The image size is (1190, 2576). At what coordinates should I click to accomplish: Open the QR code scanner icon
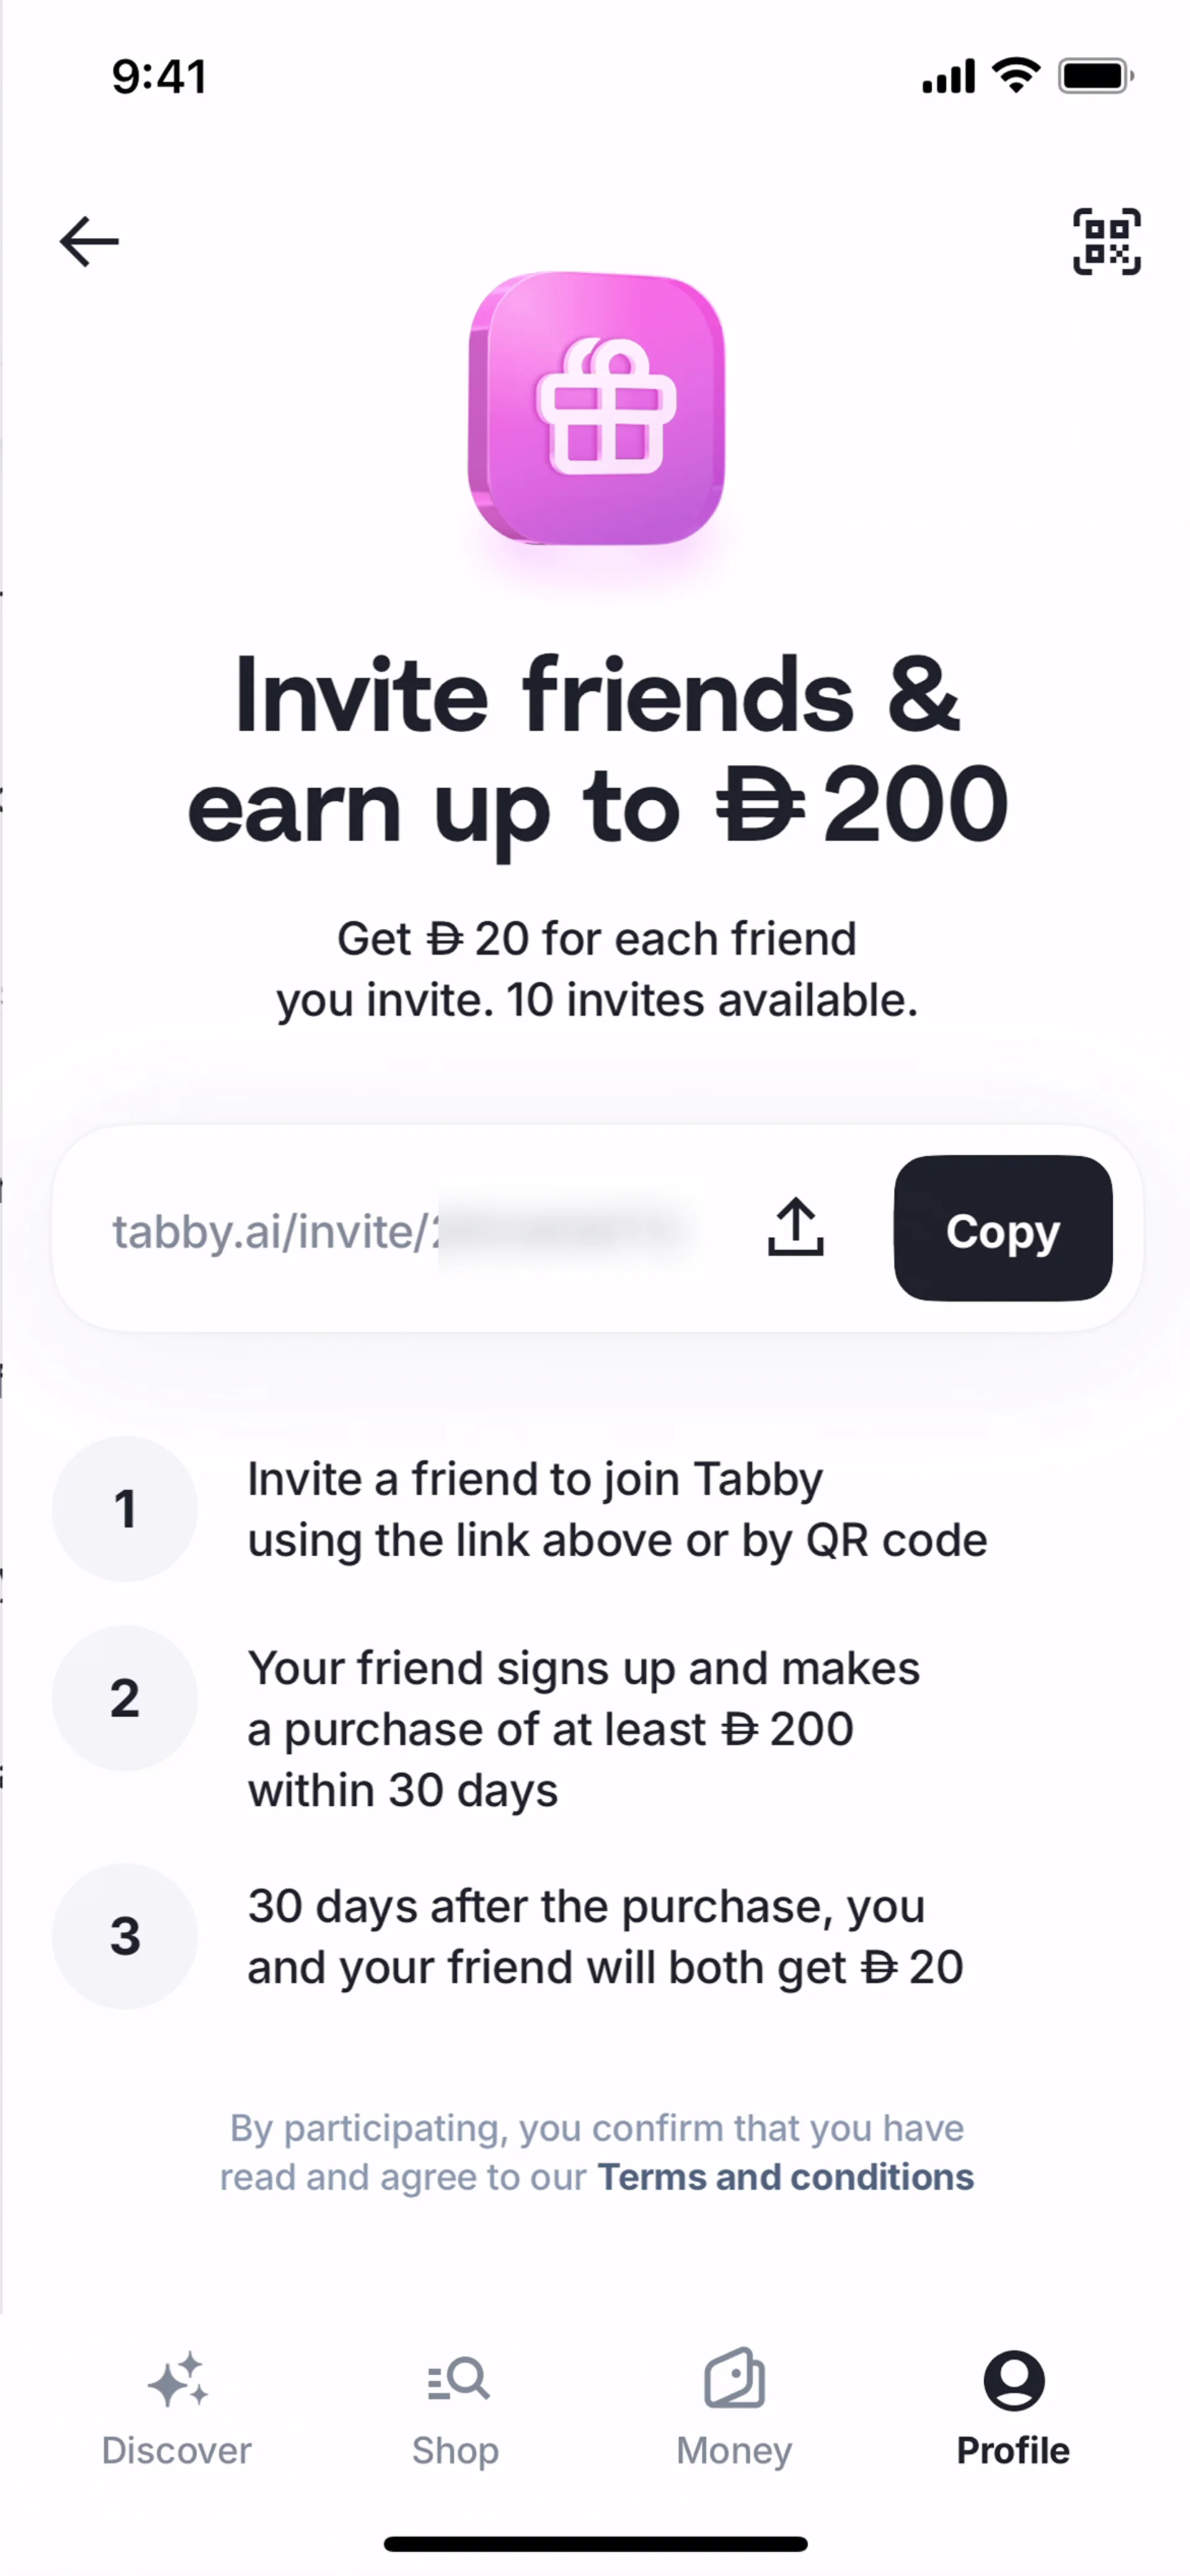[x=1106, y=242]
